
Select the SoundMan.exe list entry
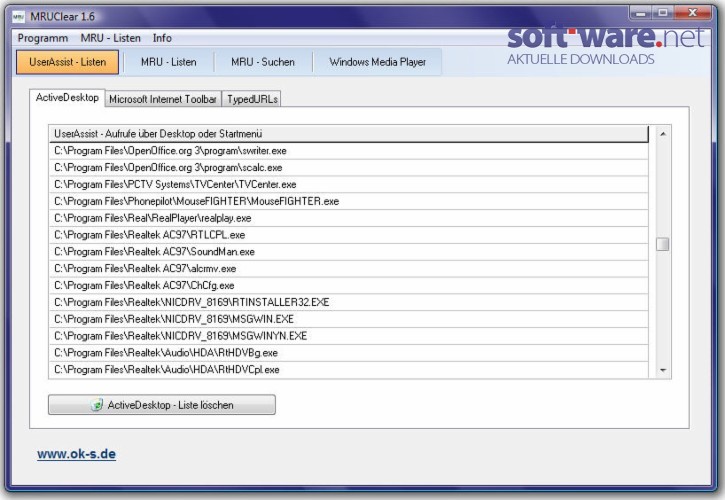pos(349,252)
